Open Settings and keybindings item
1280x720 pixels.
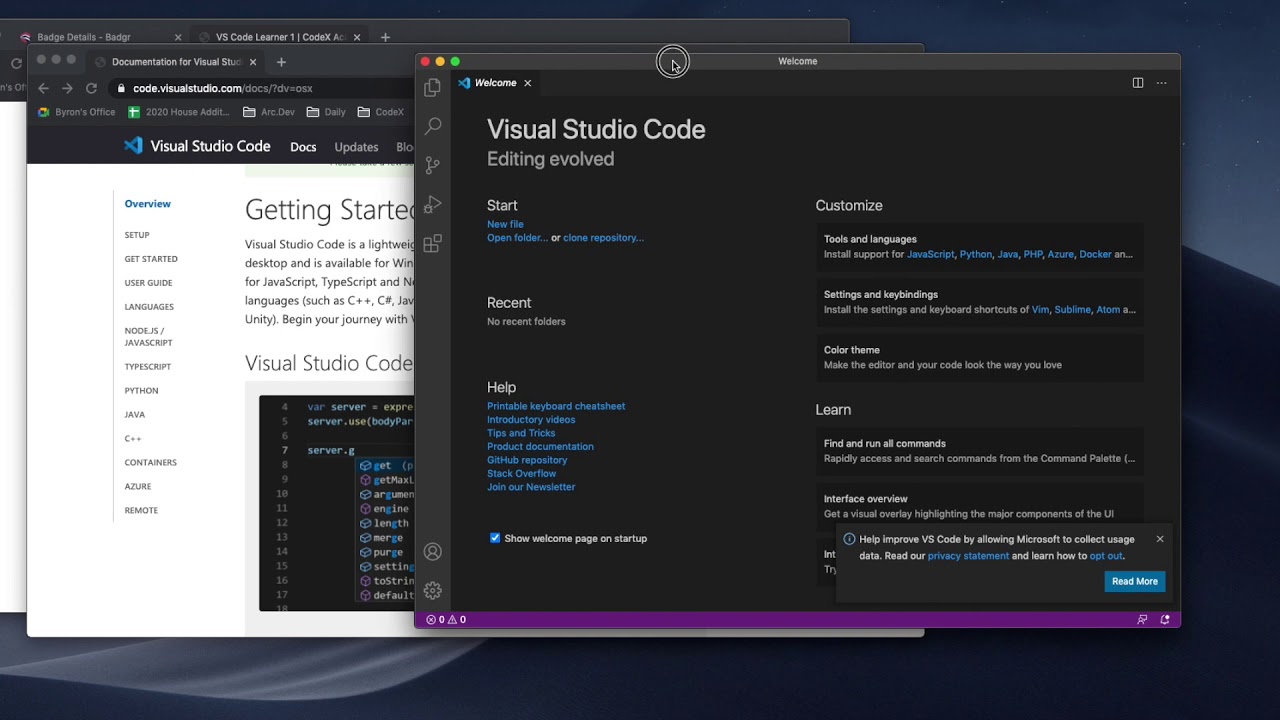click(x=980, y=302)
